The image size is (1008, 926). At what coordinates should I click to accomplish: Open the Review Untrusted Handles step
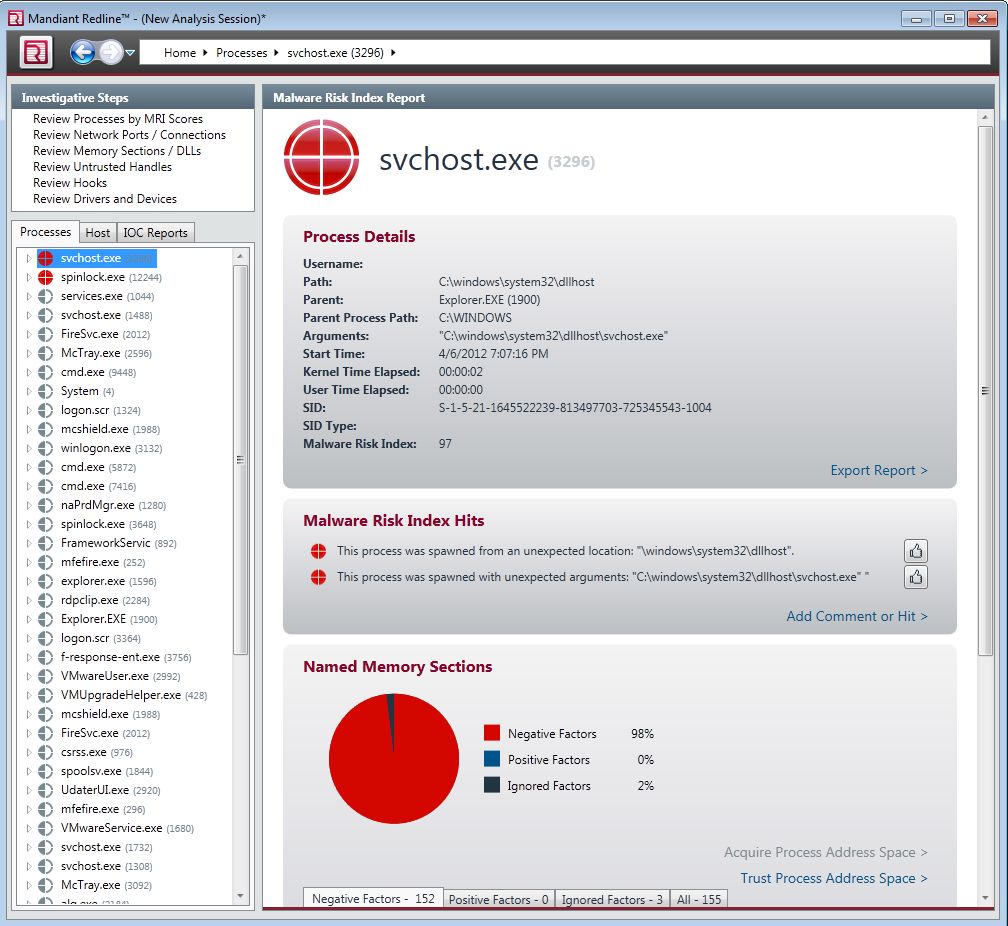[102, 167]
